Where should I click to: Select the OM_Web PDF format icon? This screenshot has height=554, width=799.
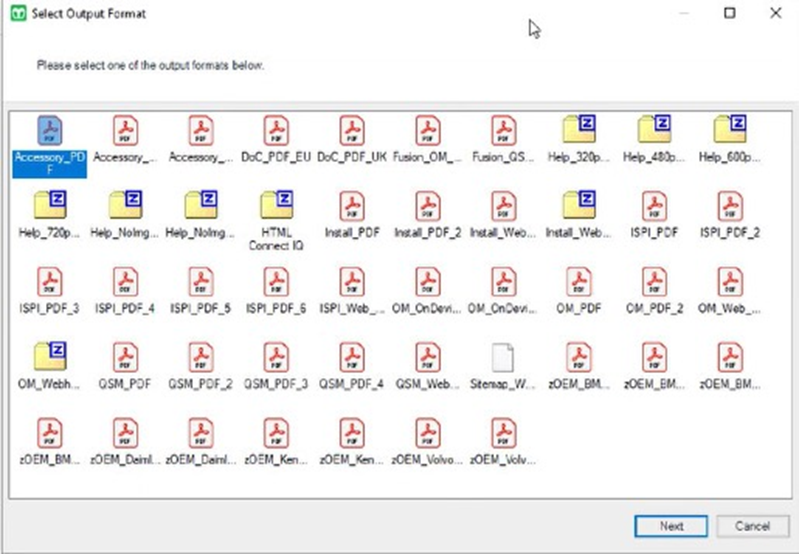[x=730, y=290]
